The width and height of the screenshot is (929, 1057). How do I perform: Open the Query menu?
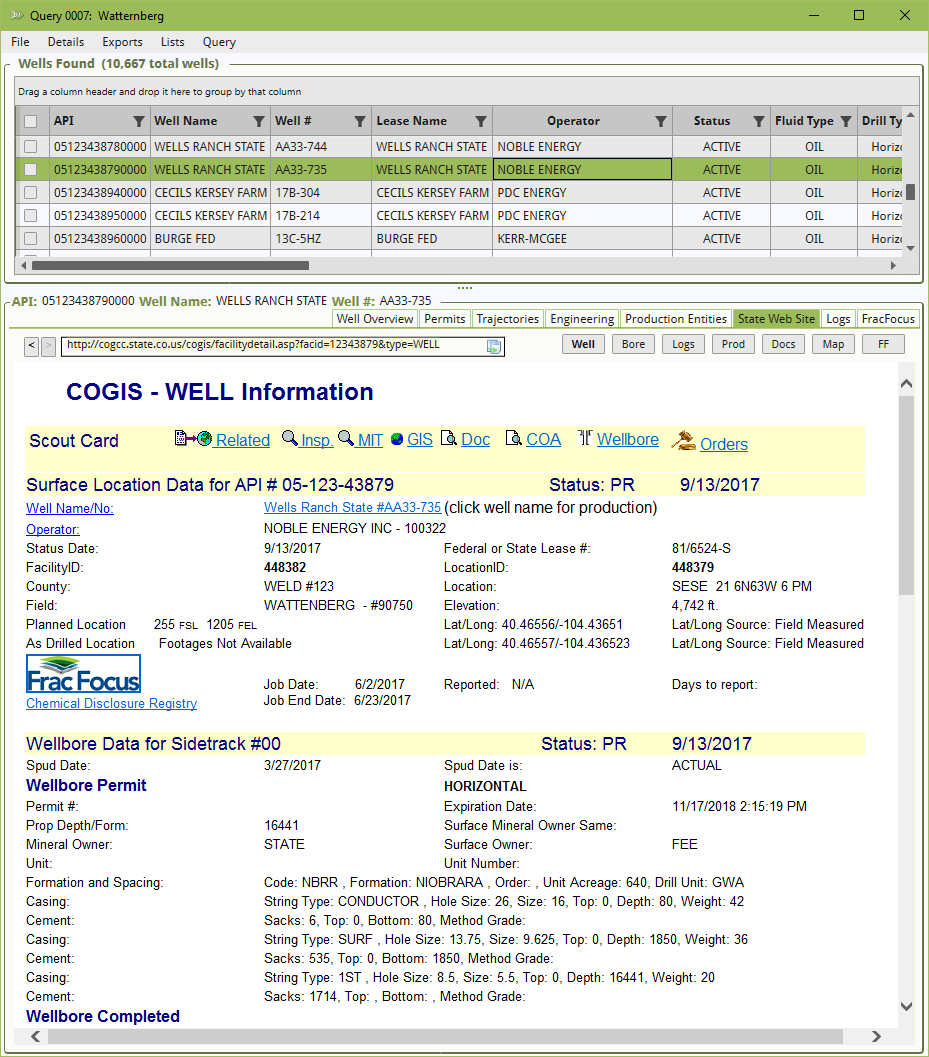click(x=219, y=42)
